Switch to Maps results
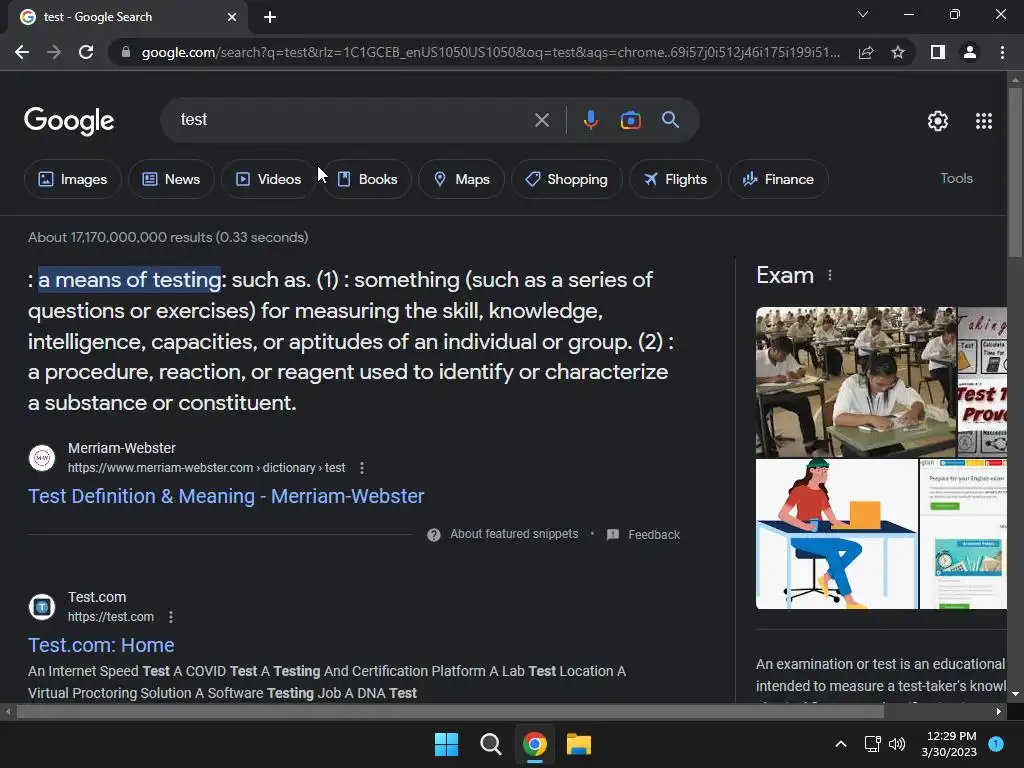1024x768 pixels. pyautogui.click(x=461, y=179)
